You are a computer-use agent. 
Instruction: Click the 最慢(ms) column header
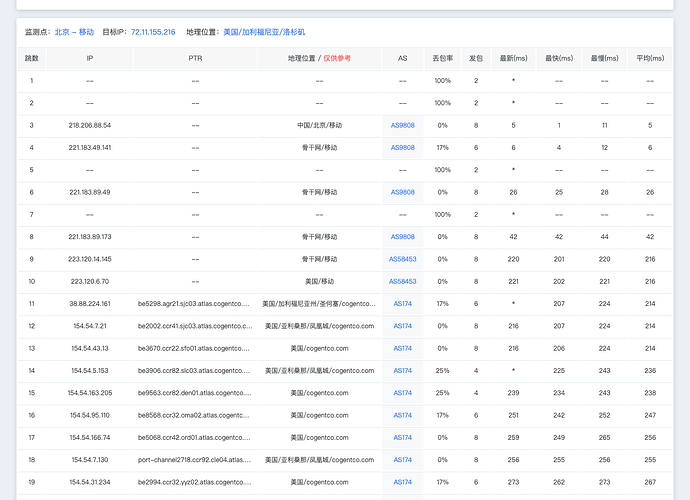(x=605, y=58)
